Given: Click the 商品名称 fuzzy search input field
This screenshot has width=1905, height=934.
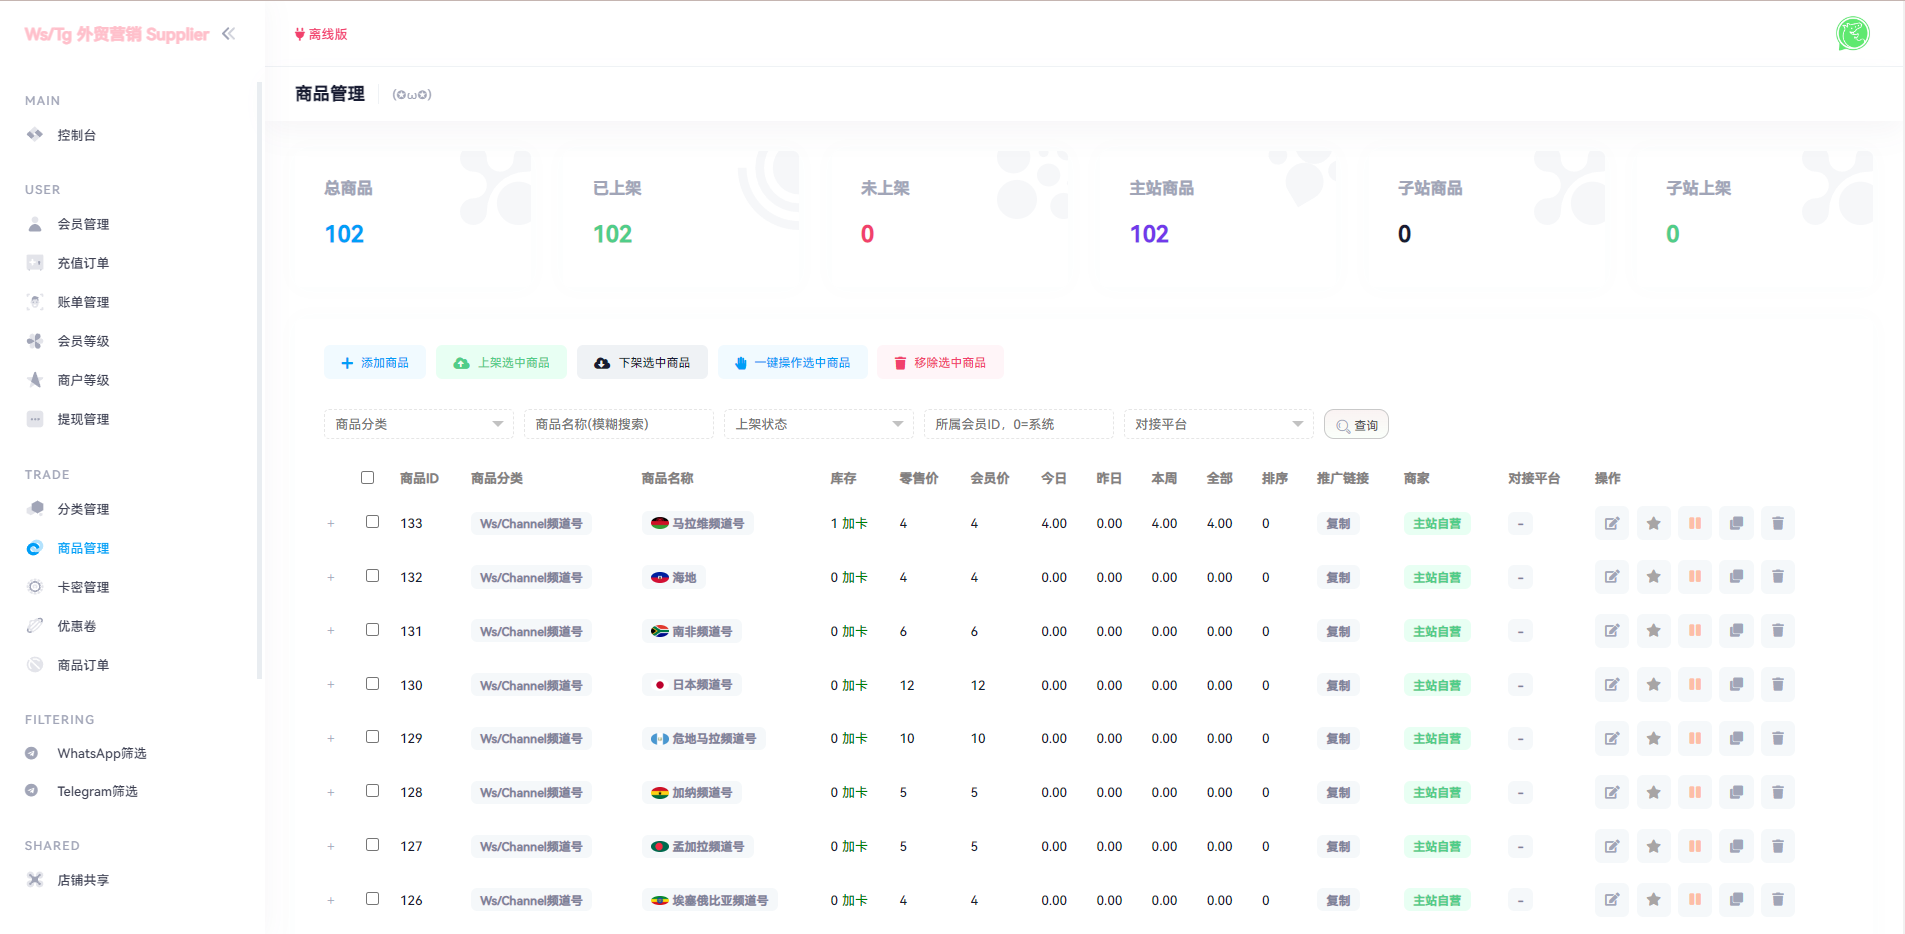Looking at the screenshot, I should (x=618, y=424).
